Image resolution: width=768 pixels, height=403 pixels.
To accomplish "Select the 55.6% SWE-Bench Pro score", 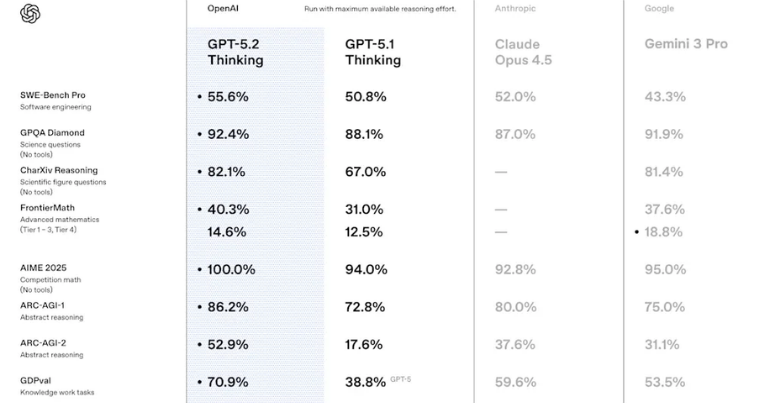I will pyautogui.click(x=228, y=97).
